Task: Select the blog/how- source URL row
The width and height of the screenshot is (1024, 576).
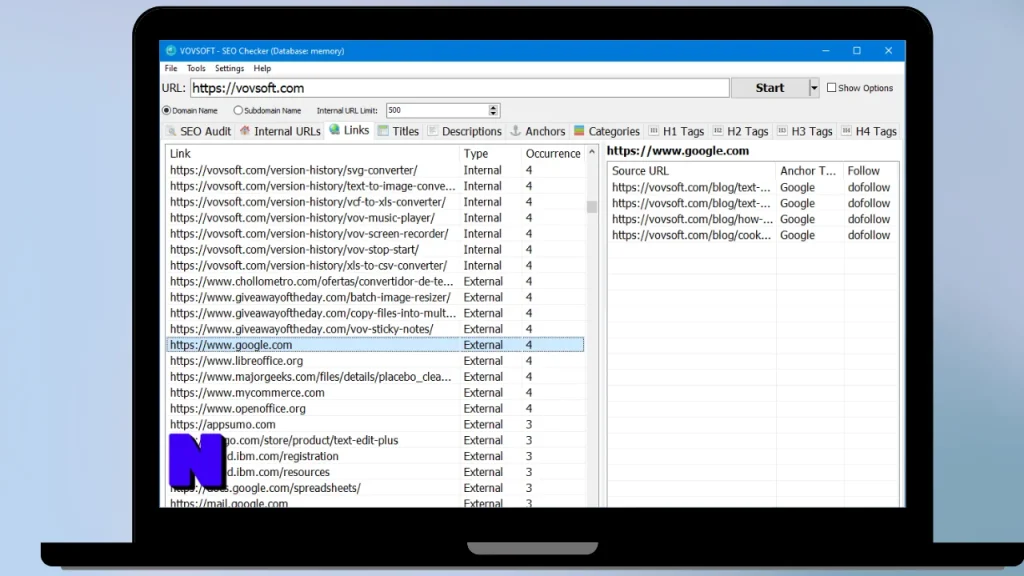Action: tap(753, 219)
